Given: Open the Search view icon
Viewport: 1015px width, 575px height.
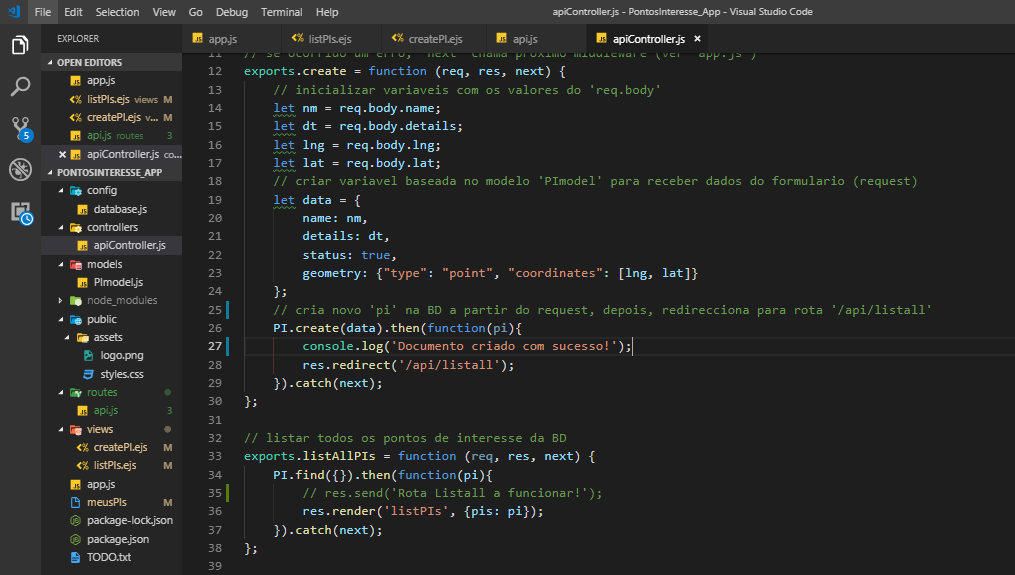Looking at the screenshot, I should tap(20, 87).
